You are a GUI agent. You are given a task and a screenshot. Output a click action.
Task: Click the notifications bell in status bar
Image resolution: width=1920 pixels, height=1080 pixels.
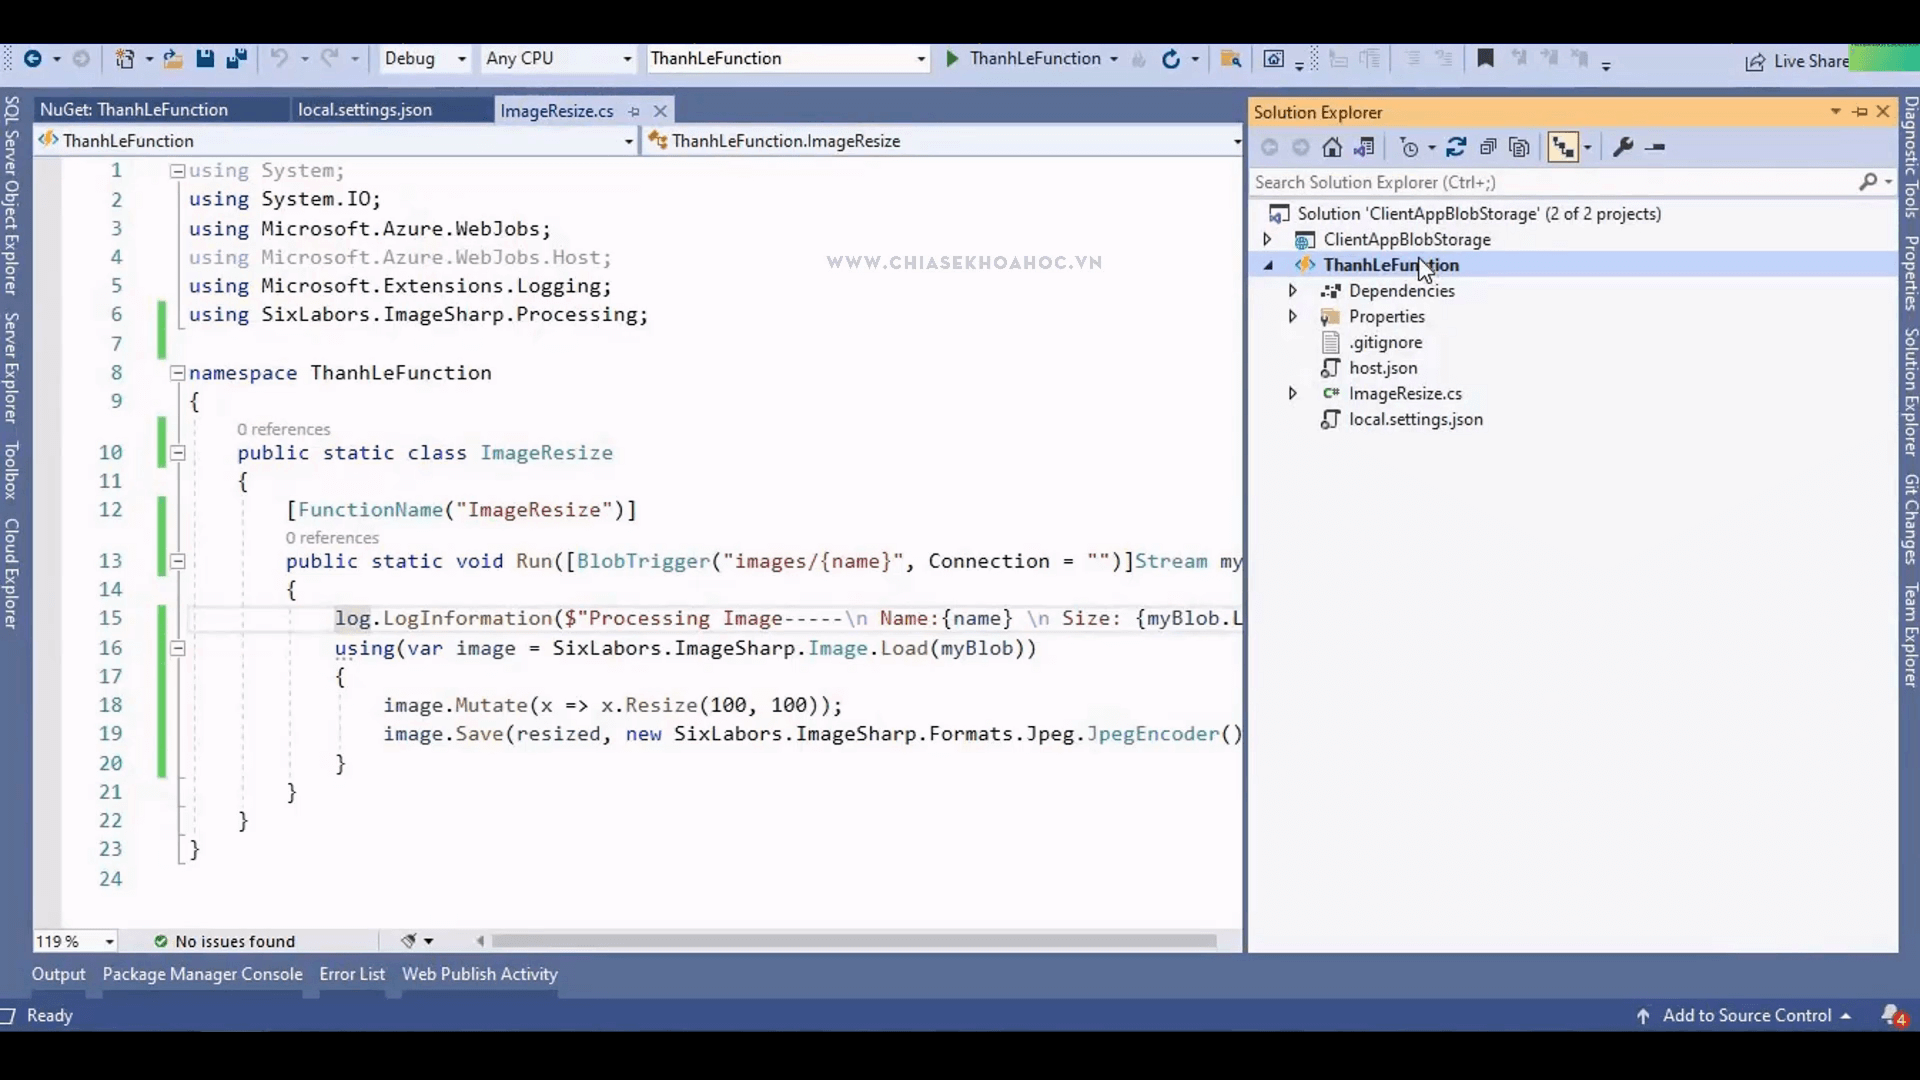pyautogui.click(x=1892, y=1015)
